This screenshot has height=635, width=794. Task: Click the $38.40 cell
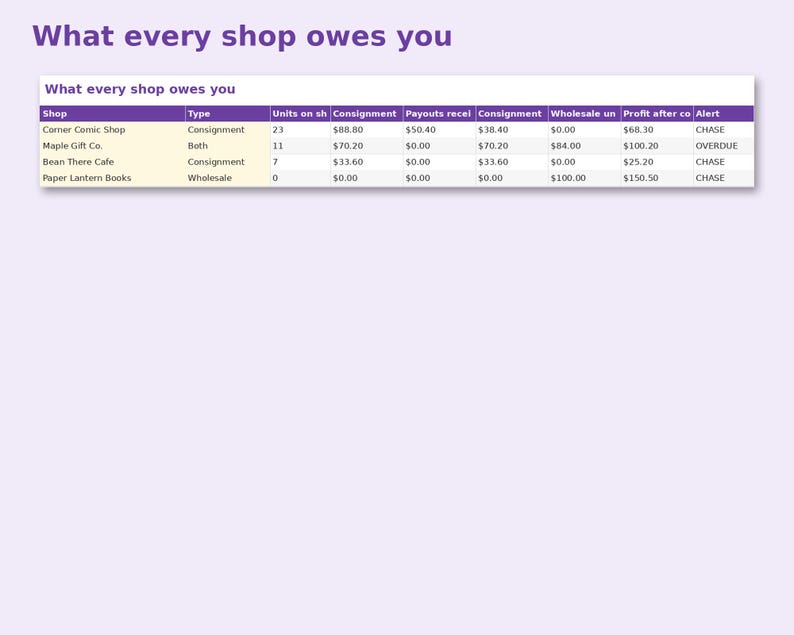point(511,130)
